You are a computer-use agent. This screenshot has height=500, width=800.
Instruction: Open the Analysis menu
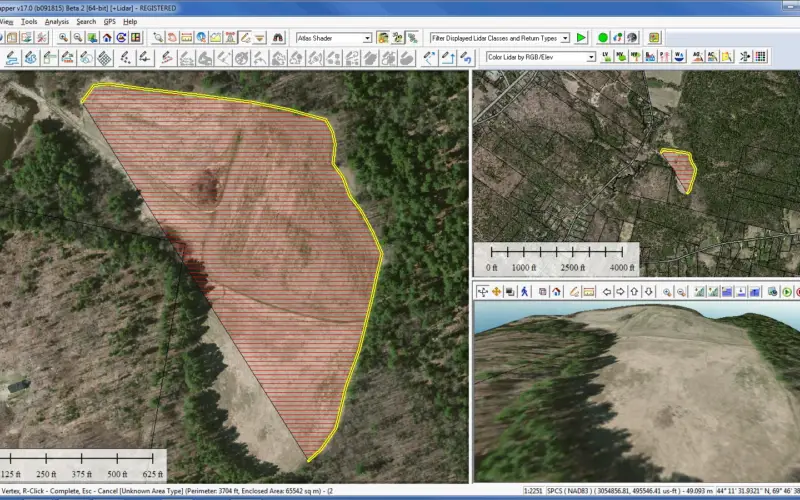coord(57,21)
